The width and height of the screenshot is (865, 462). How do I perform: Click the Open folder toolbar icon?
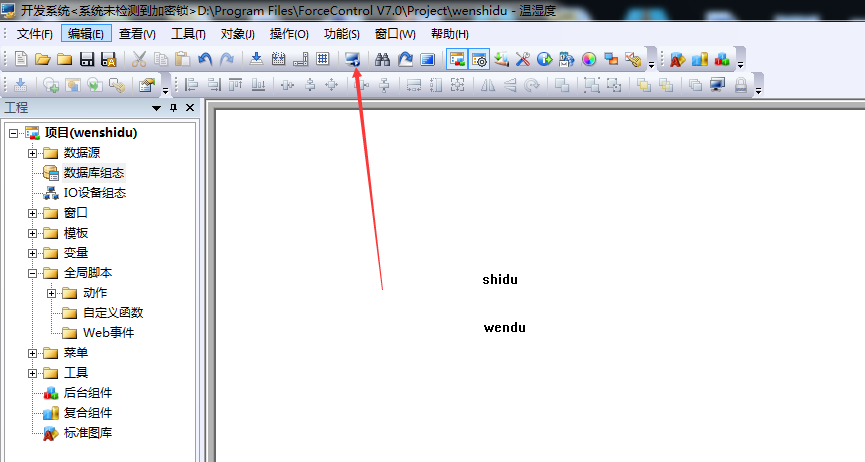click(42, 59)
